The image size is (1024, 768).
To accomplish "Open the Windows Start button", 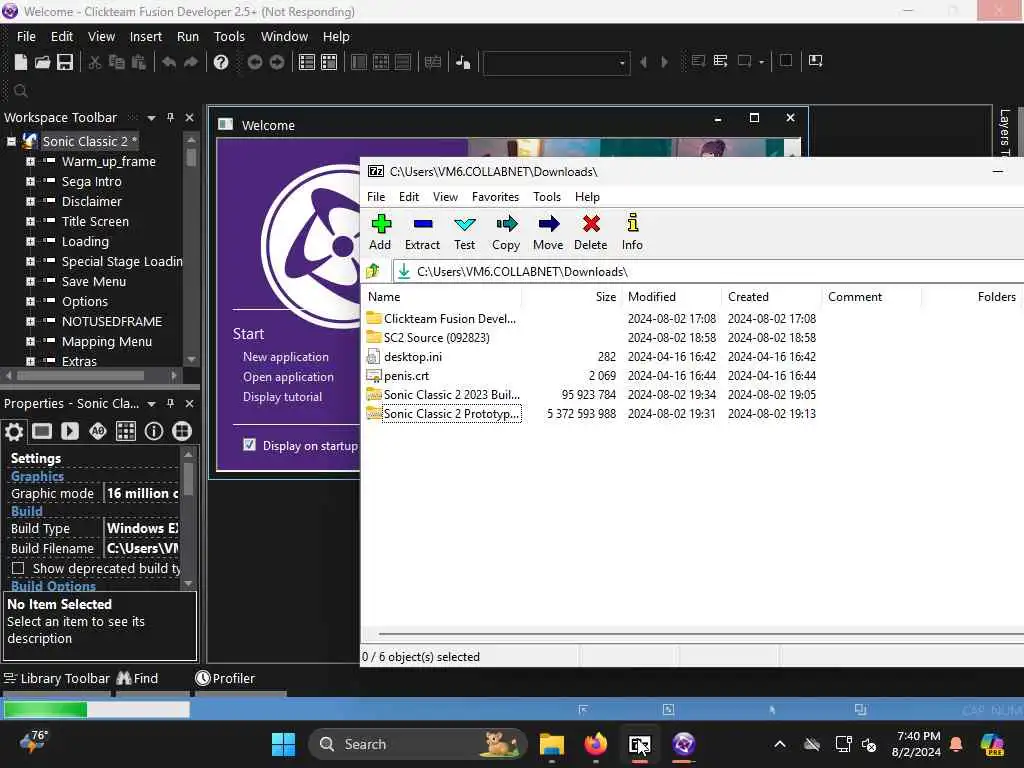I will click(283, 744).
